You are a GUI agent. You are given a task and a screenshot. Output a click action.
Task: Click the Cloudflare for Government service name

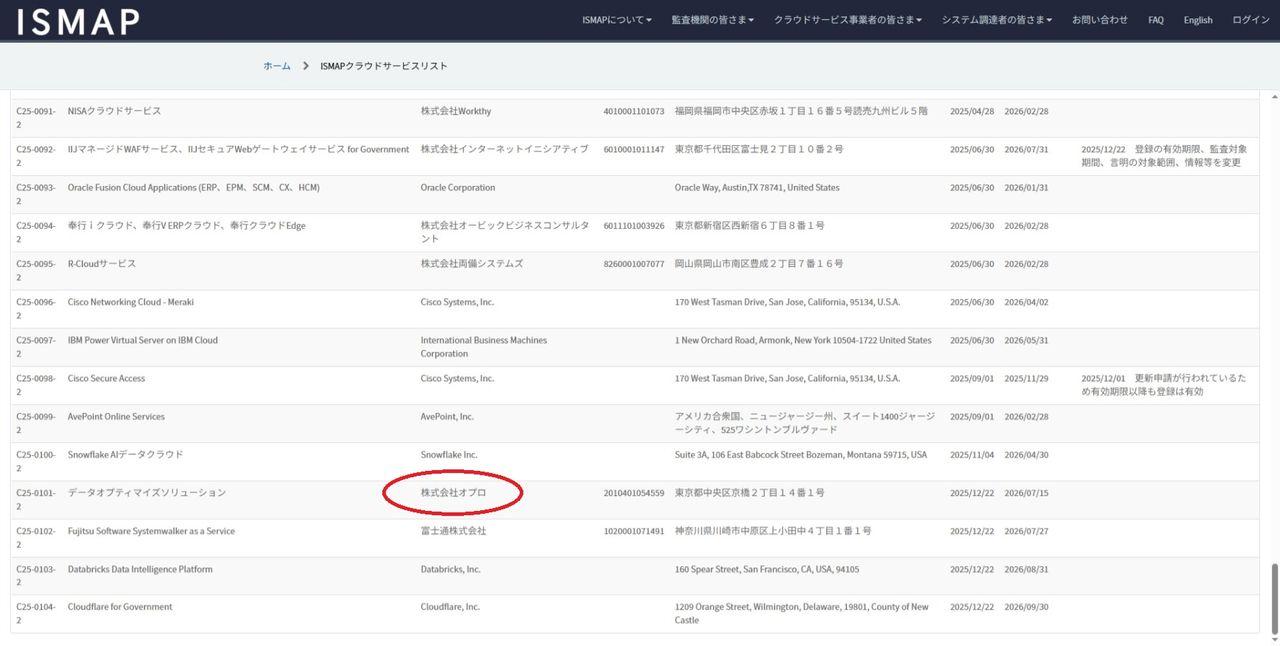point(120,607)
